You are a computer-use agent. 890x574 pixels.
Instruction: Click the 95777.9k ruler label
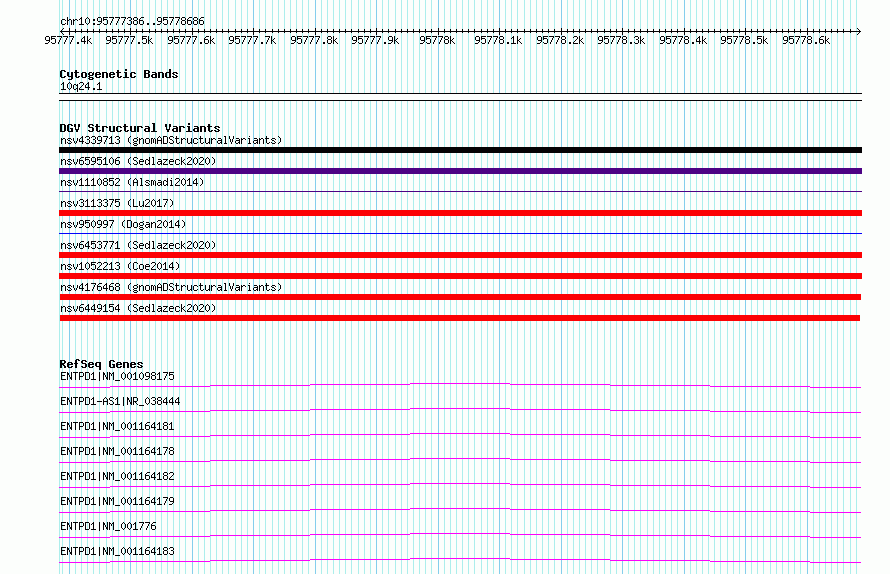pos(375,40)
